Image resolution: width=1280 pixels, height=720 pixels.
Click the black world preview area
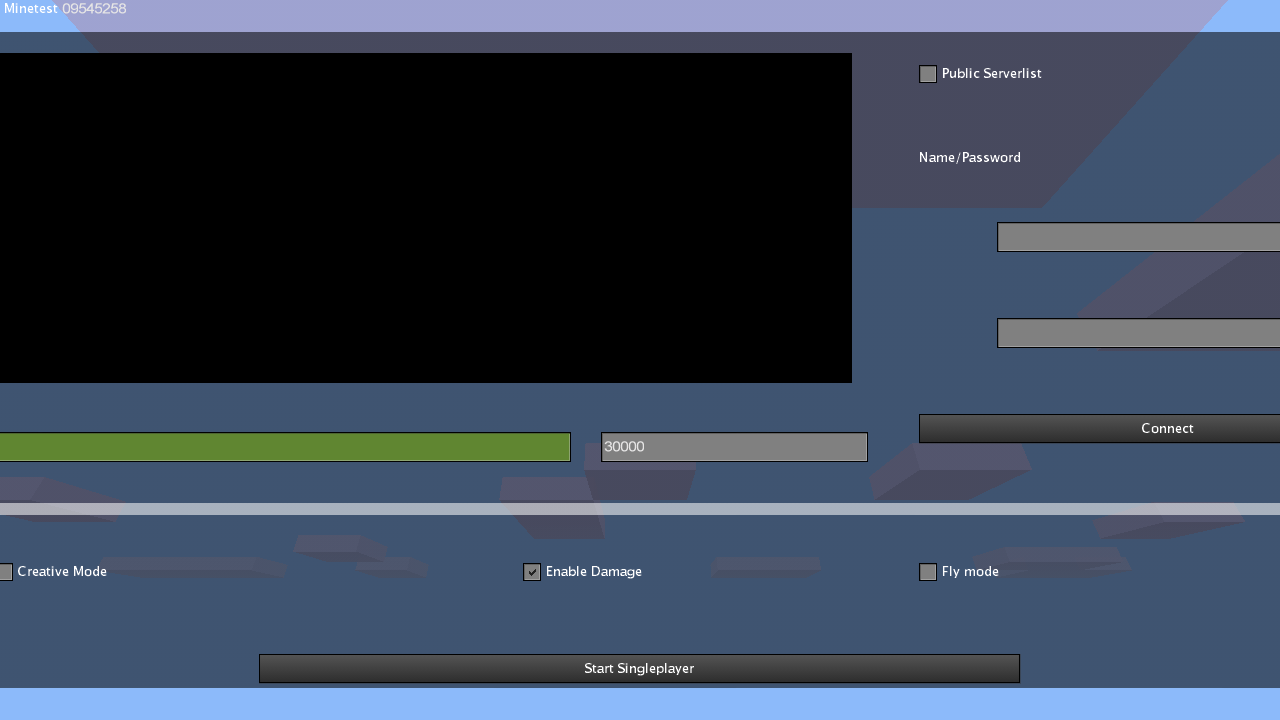coord(425,217)
